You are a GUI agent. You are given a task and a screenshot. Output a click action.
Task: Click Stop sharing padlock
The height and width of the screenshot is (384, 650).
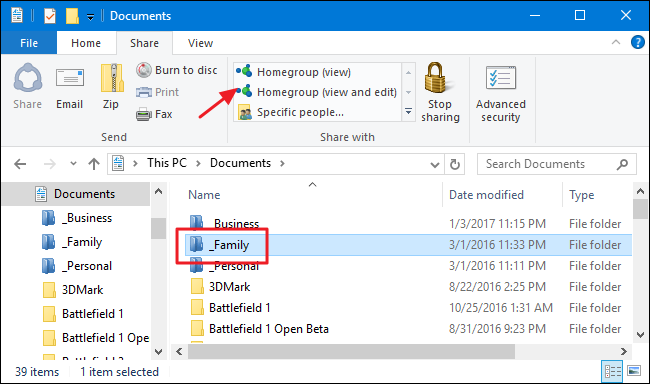pos(440,92)
